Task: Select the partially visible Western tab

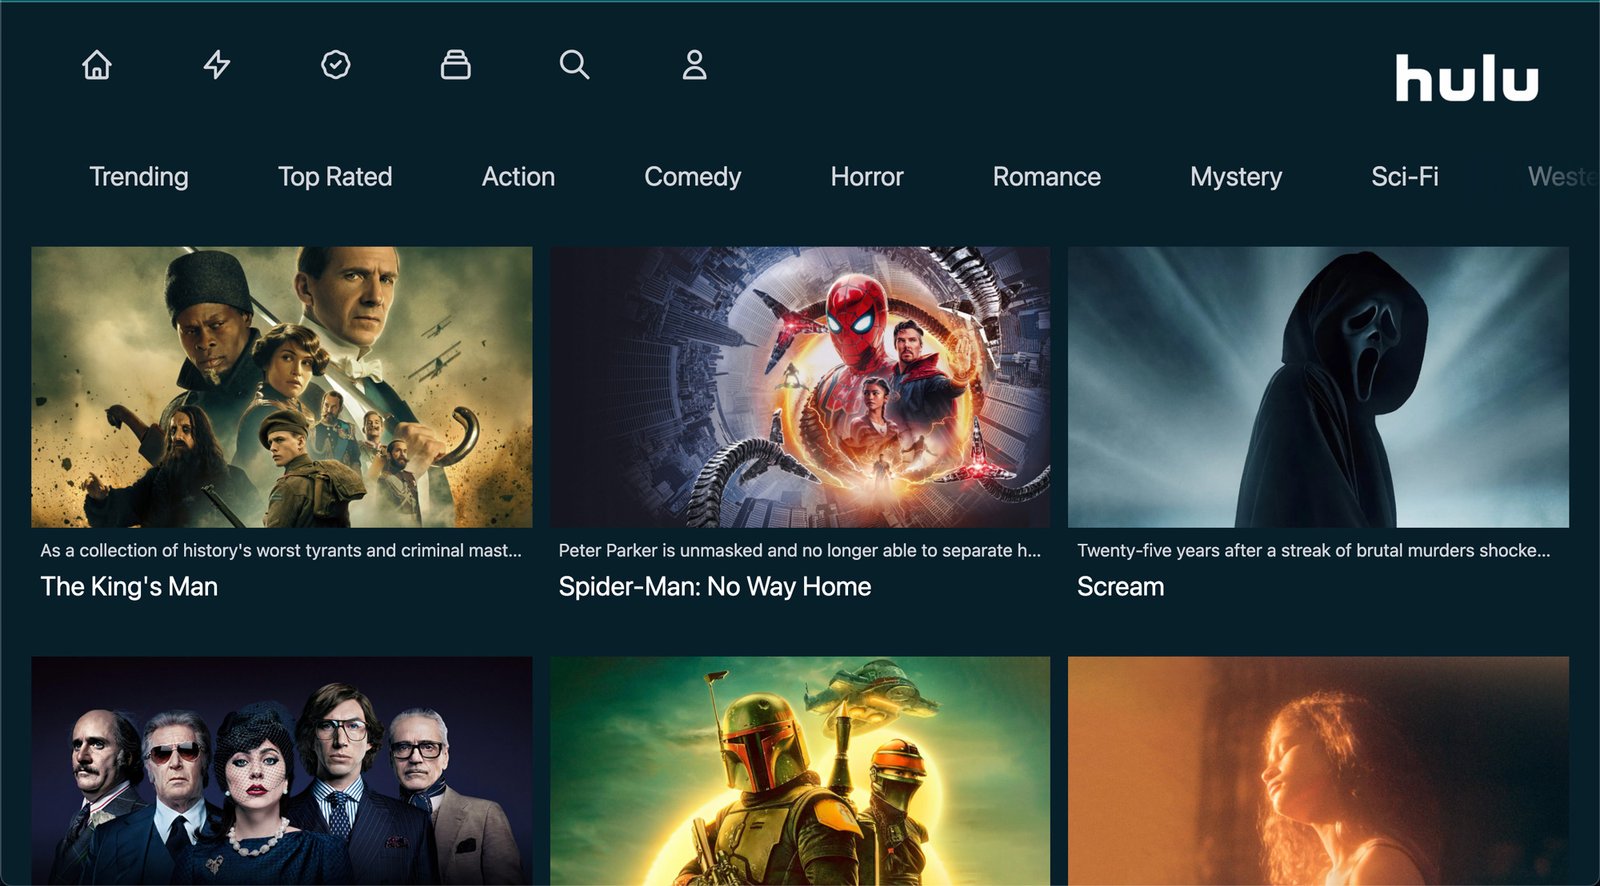Action: (x=1563, y=177)
